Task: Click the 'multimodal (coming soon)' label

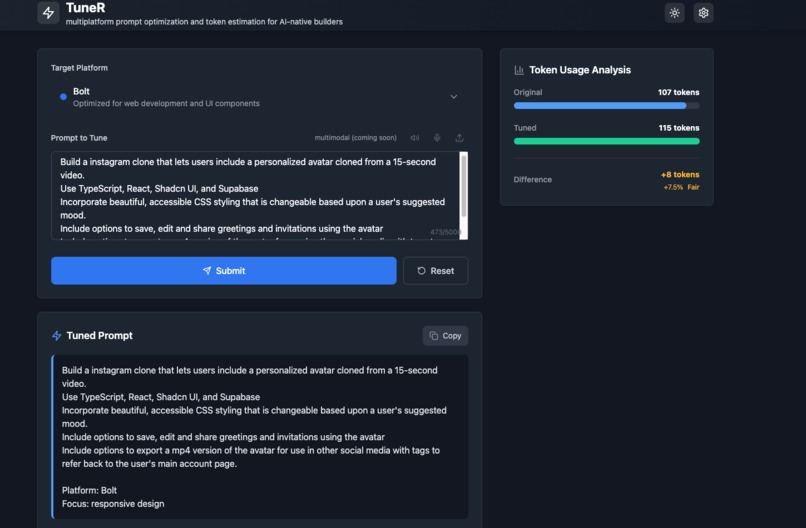Action: coord(356,138)
